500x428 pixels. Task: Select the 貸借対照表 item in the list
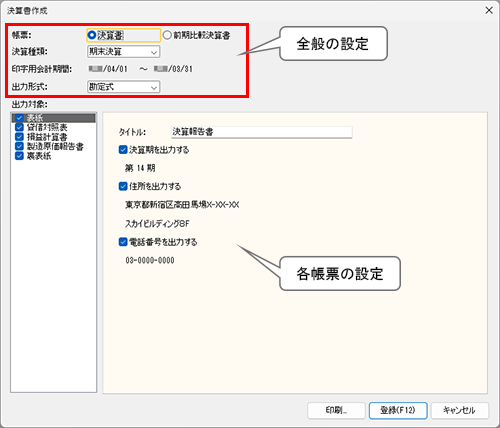click(47, 127)
